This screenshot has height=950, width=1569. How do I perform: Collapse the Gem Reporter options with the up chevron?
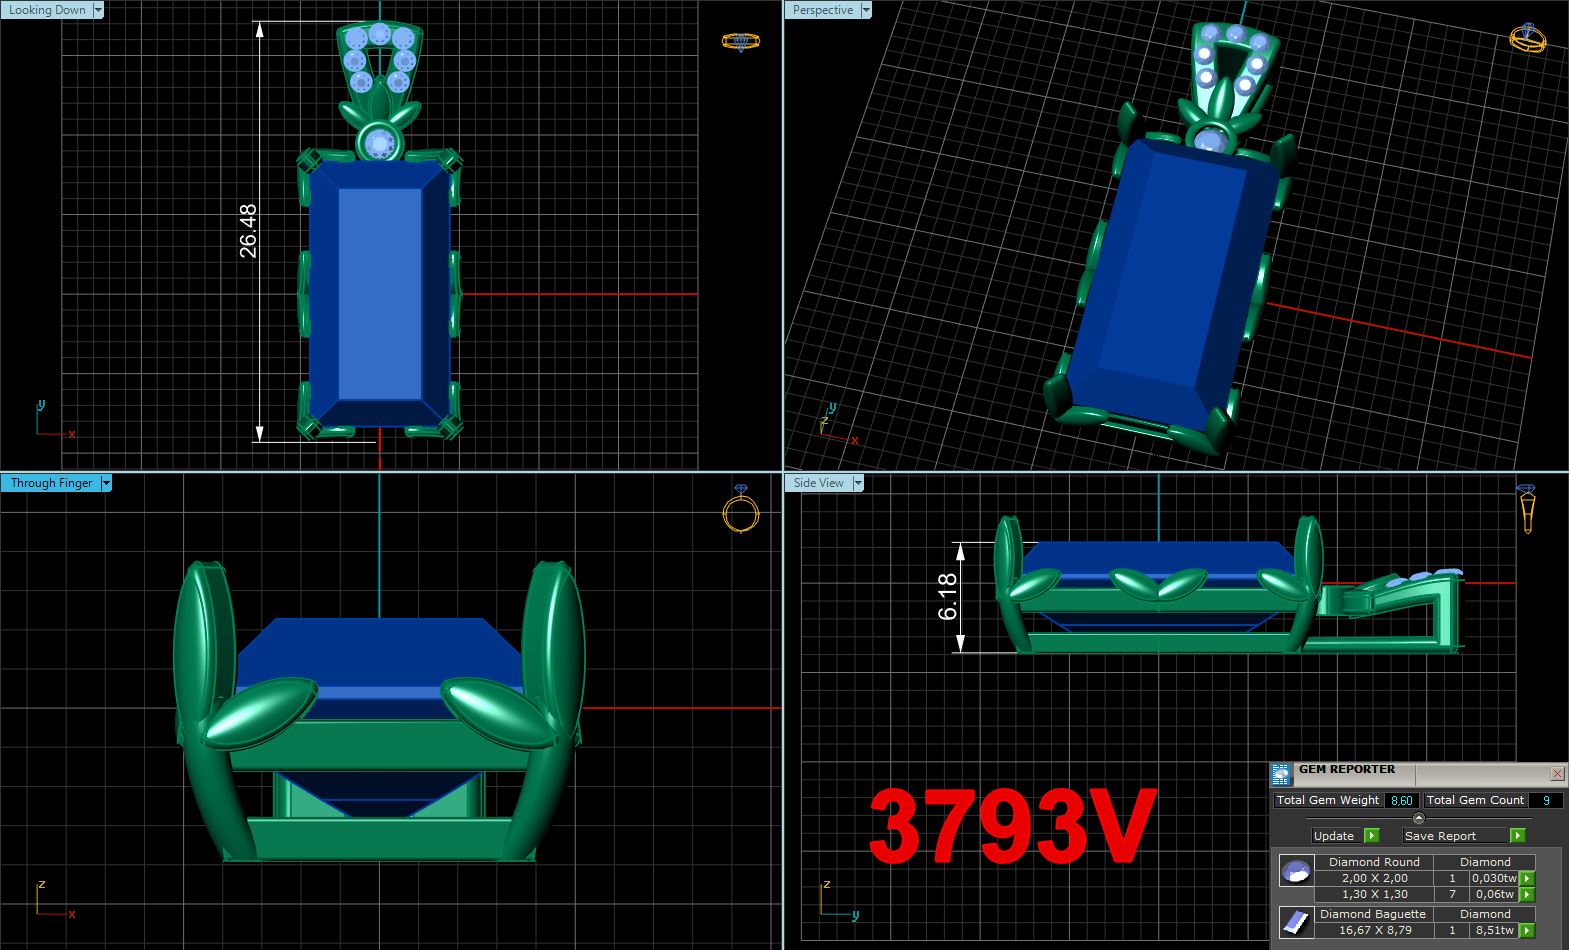[1419, 818]
